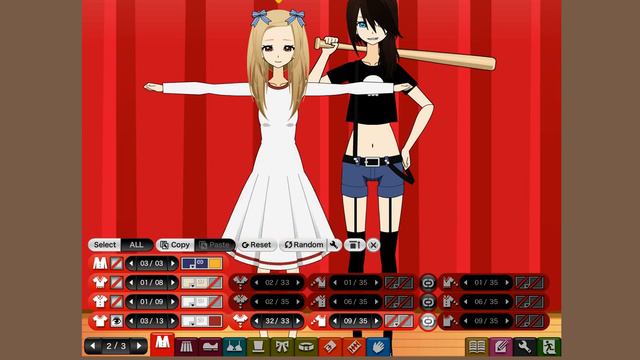Toggle sleeve link in 06/35 row
This screenshot has height=360, width=640.
coord(428,302)
